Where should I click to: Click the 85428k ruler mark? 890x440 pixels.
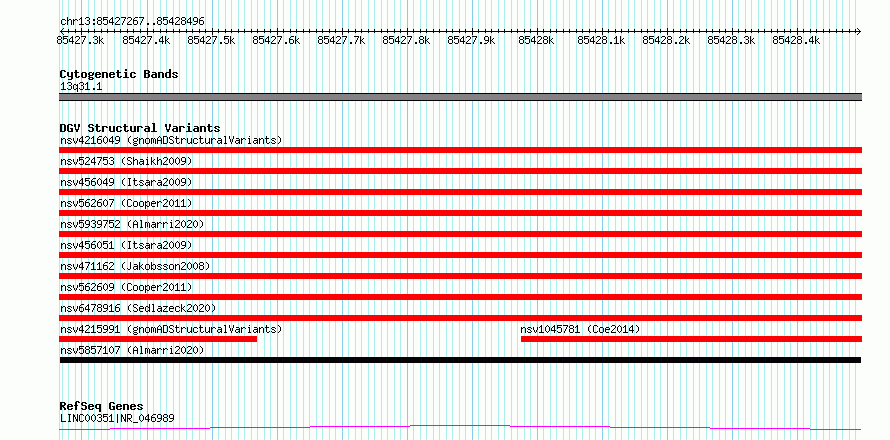coord(536,40)
